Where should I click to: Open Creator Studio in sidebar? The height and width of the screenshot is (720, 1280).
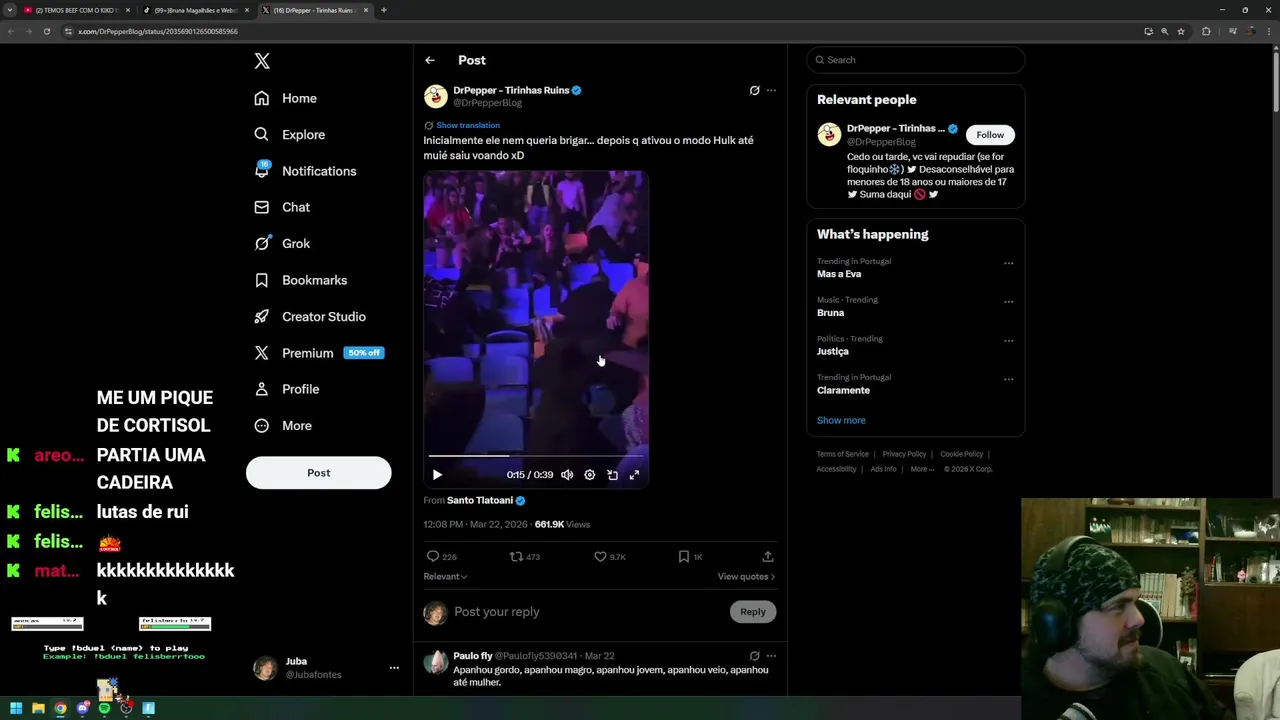pyautogui.click(x=310, y=316)
